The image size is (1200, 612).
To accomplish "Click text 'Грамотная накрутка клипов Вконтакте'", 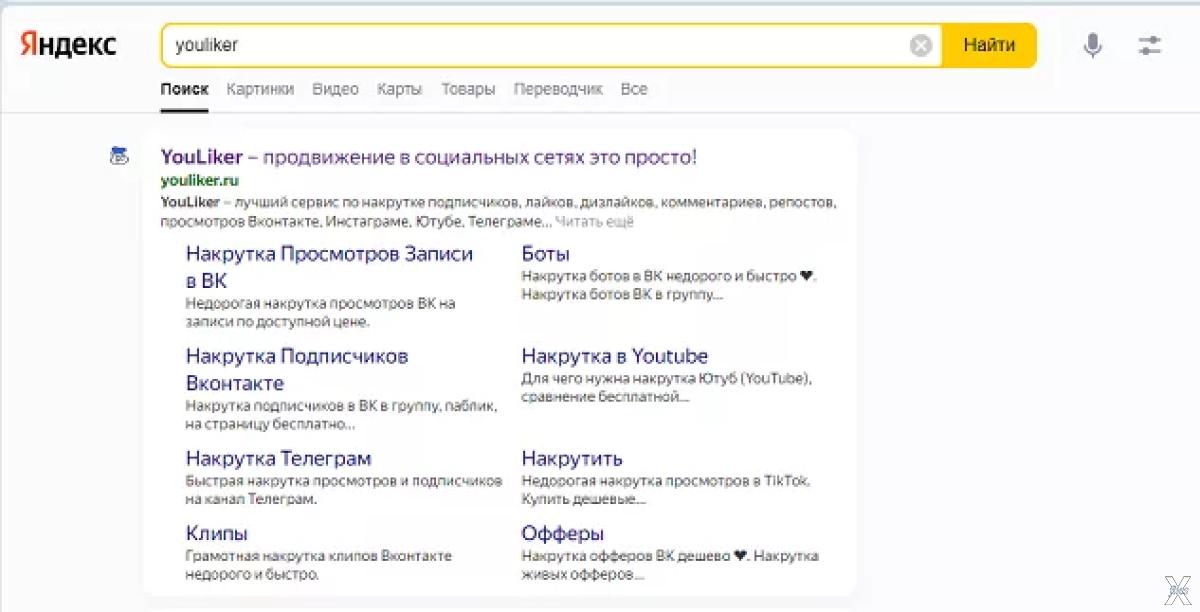I will (319, 555).
